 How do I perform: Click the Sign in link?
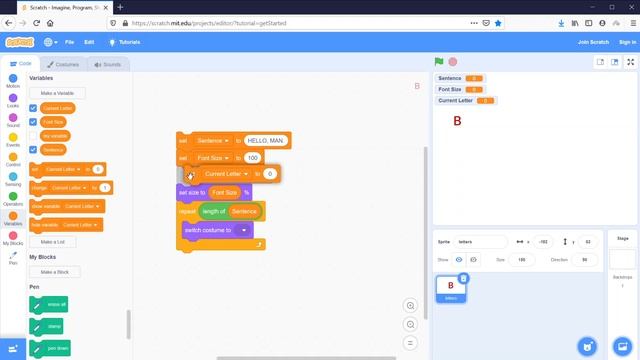627,42
